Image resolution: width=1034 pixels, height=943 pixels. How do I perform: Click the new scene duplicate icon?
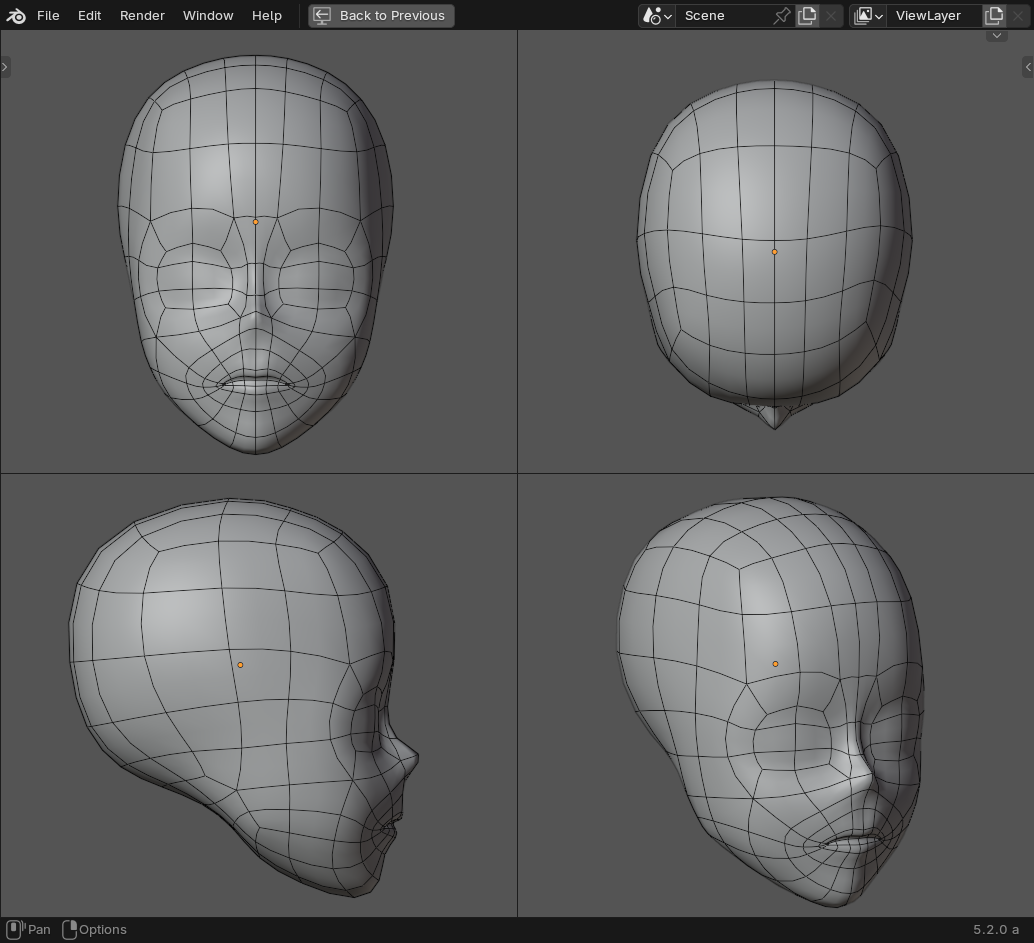coord(807,16)
